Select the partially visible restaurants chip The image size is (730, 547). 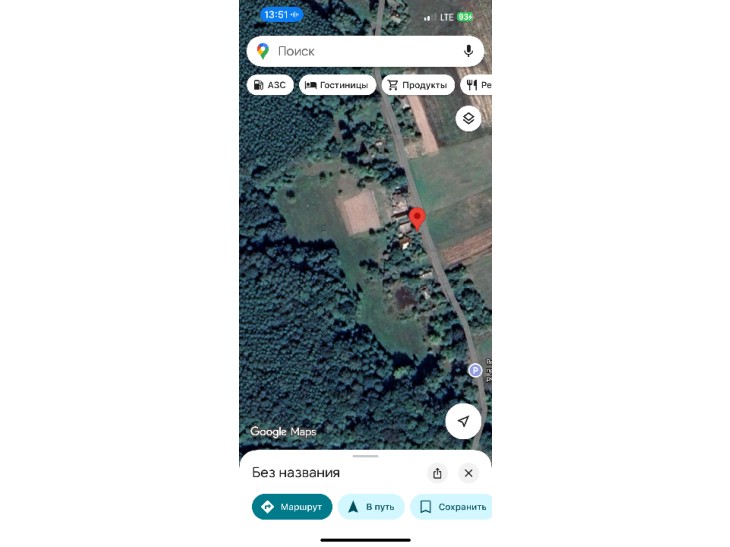click(477, 85)
